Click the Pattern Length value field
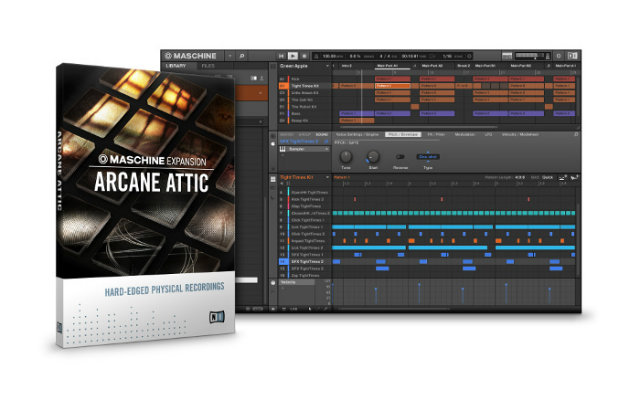 520,178
